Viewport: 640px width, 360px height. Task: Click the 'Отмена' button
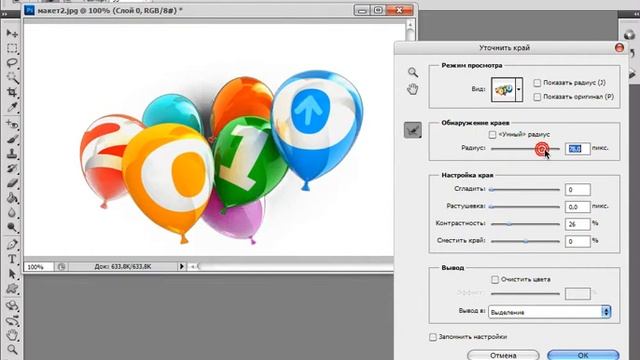coord(503,355)
